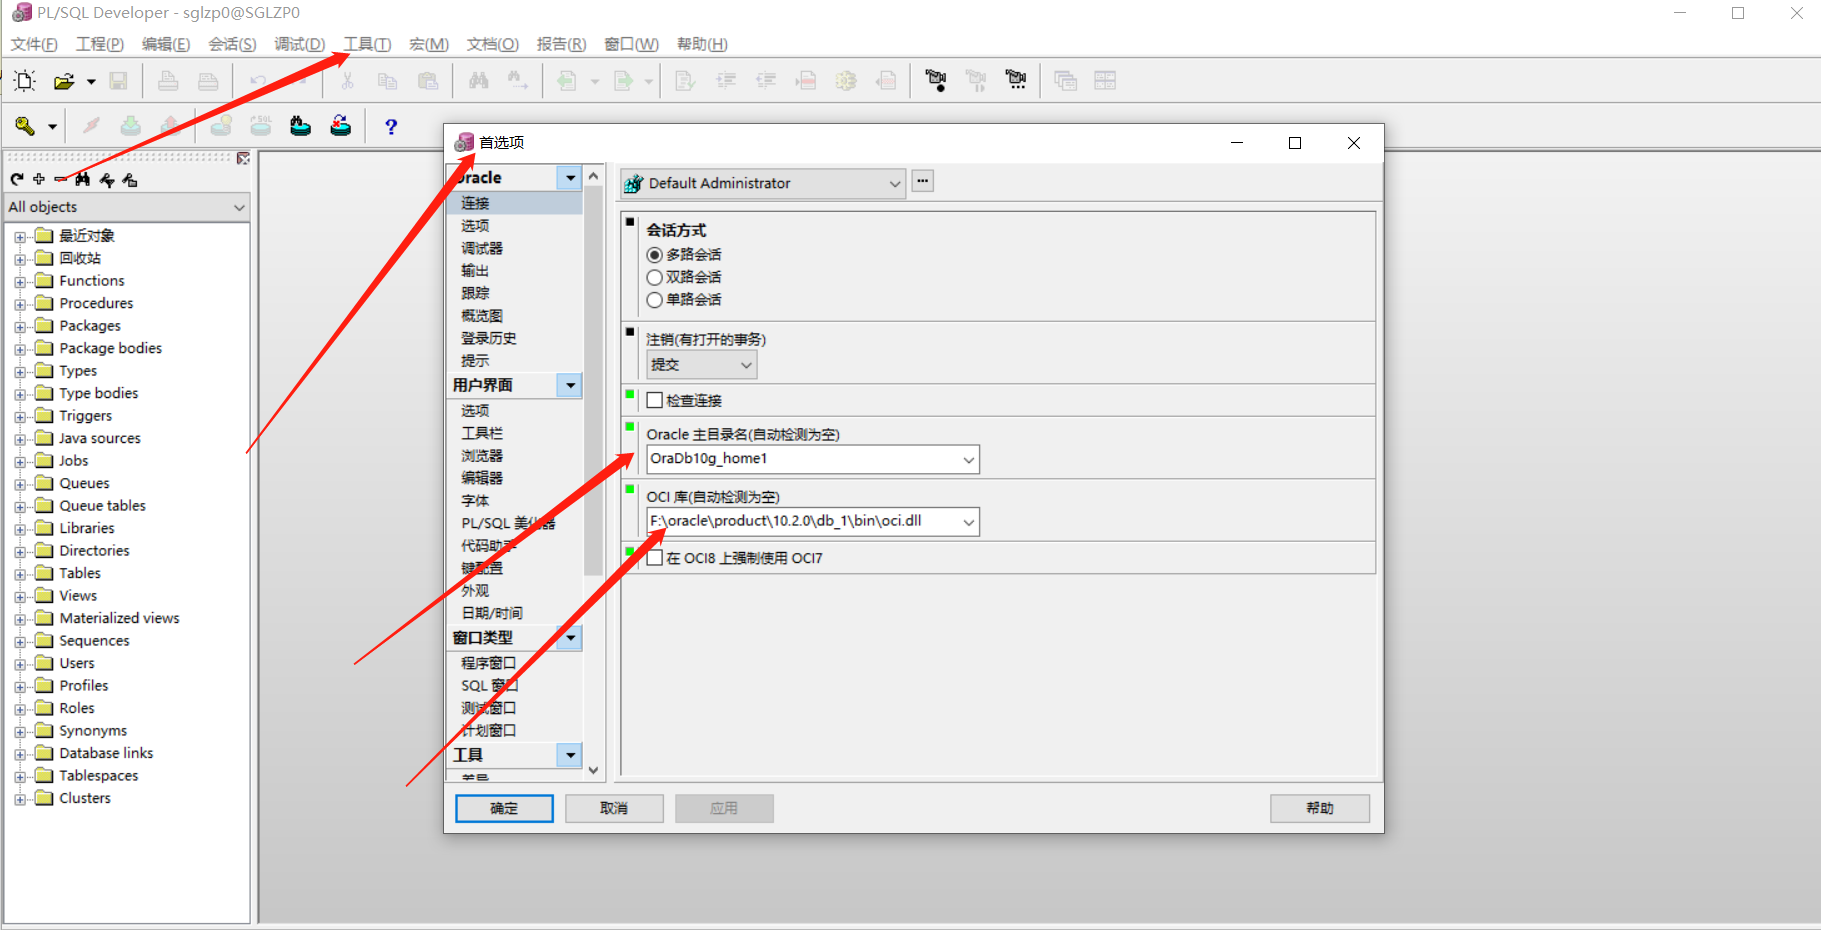The image size is (1821, 930).
Task: Expand the Tables tree node
Action: 20,574
